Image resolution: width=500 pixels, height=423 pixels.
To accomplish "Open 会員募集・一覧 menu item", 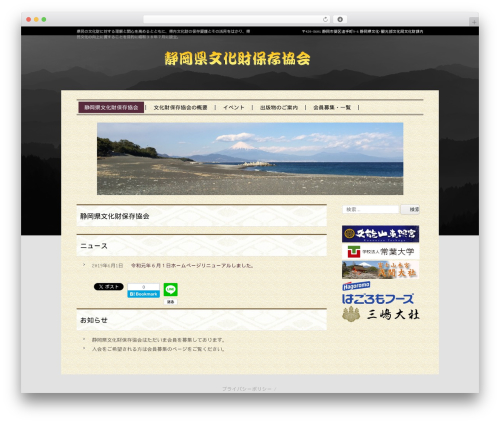I will click(x=332, y=107).
